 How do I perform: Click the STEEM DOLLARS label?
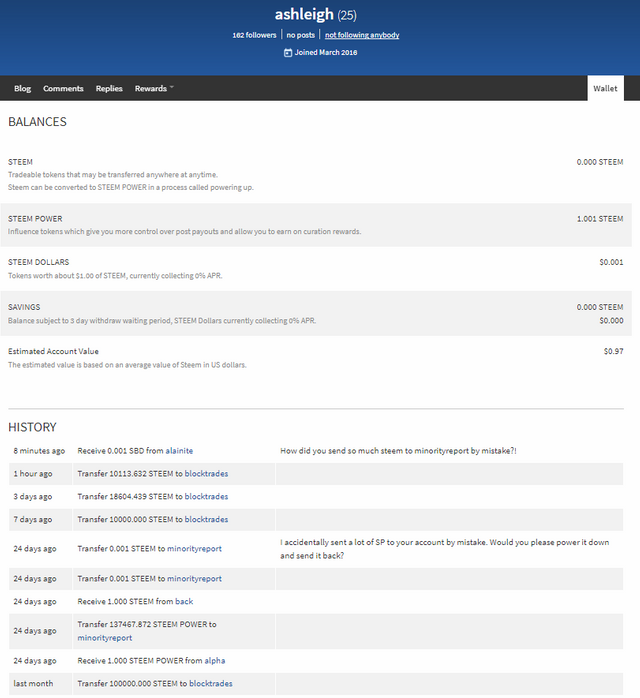click(x=39, y=262)
